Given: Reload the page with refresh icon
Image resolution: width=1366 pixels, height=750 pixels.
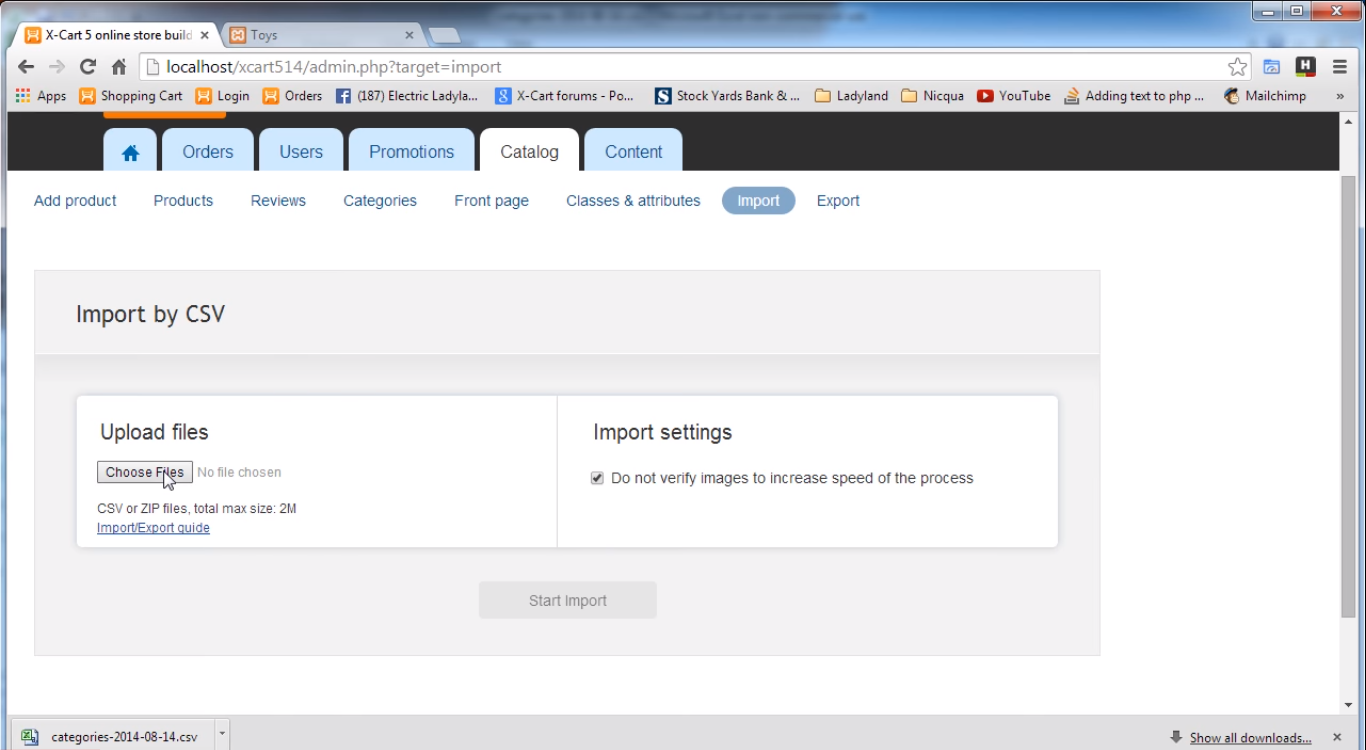Looking at the screenshot, I should [x=88, y=67].
